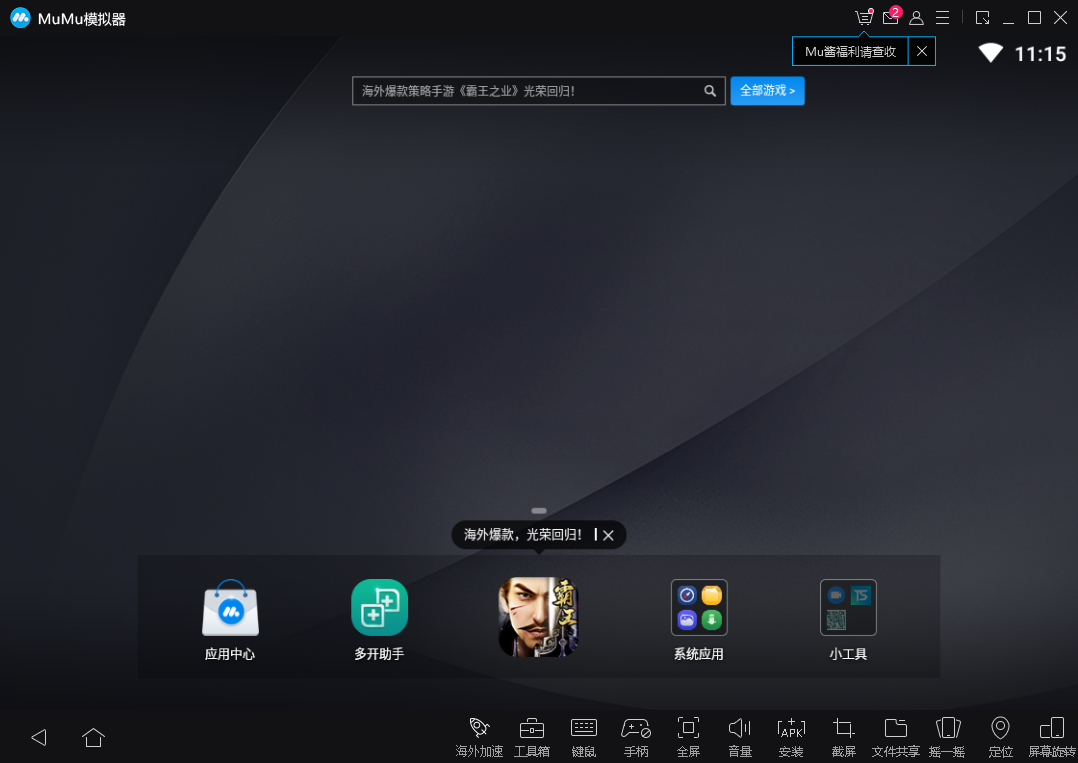
Task: Open the 小工具 folder
Action: point(847,608)
